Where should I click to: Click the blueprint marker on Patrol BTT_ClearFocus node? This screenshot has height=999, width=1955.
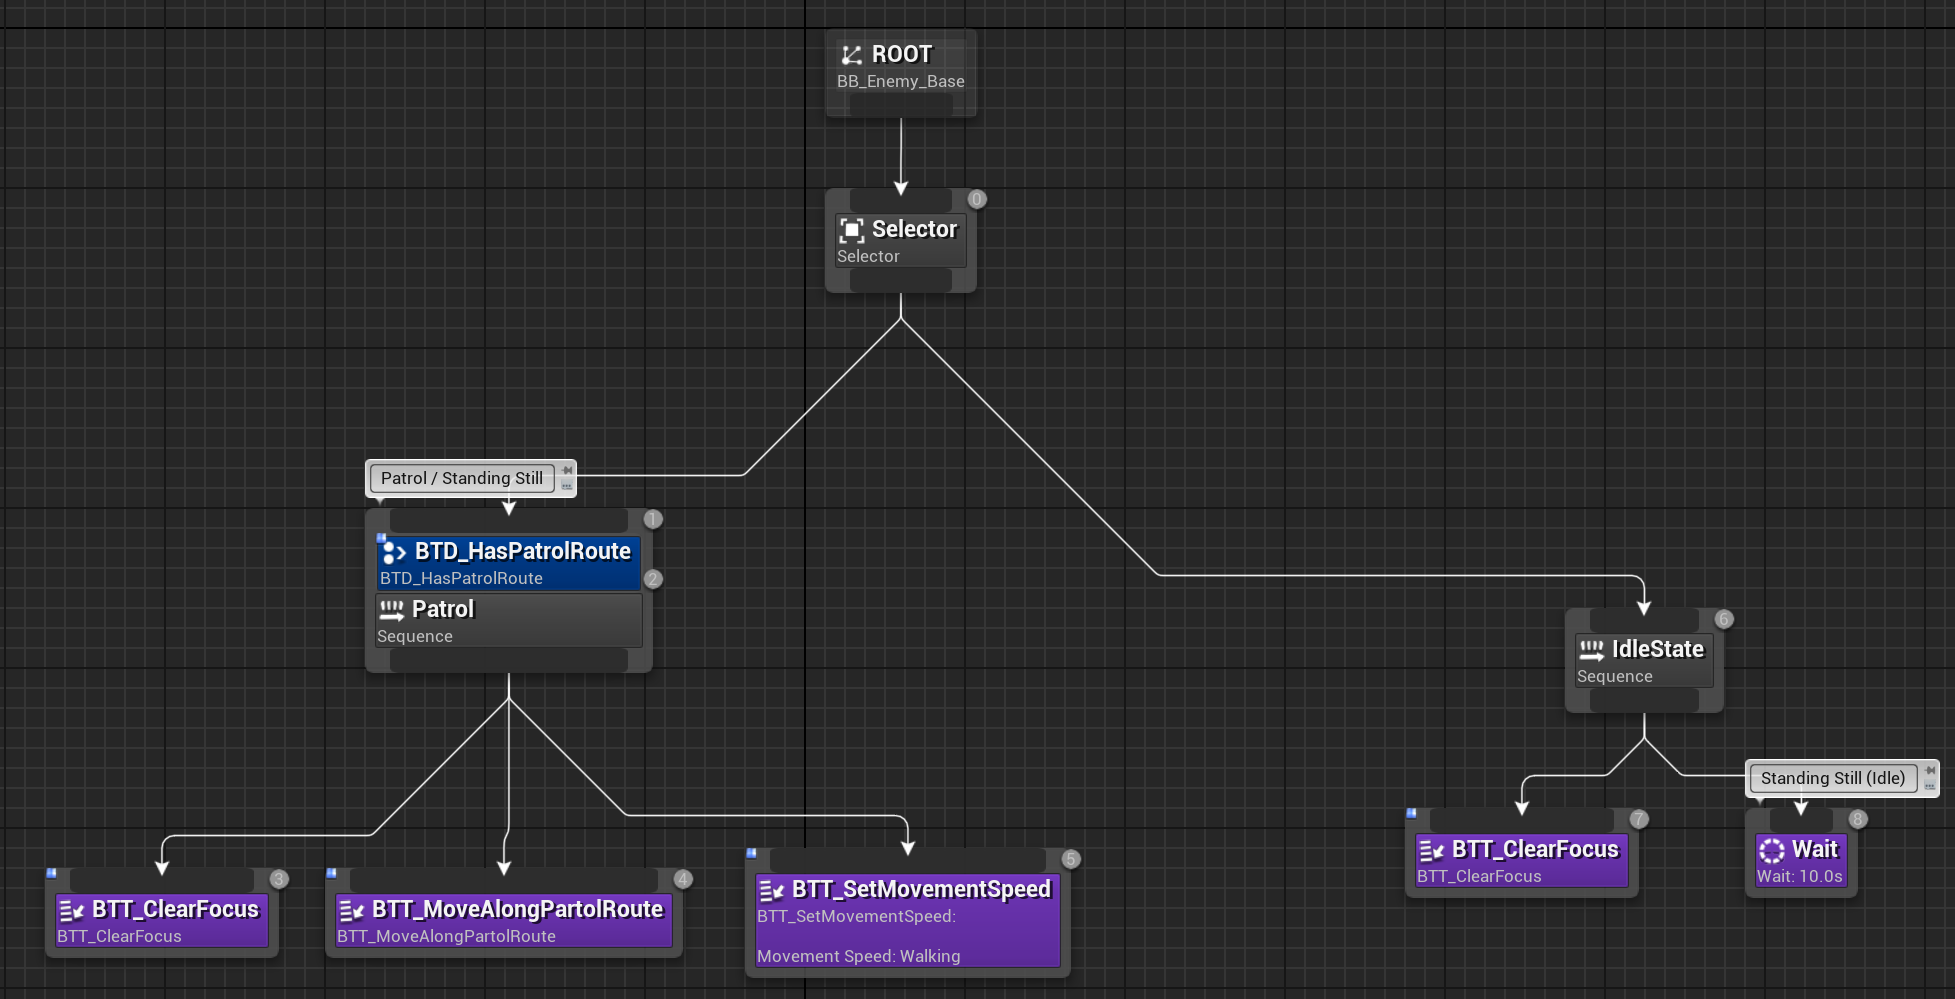pos(51,873)
